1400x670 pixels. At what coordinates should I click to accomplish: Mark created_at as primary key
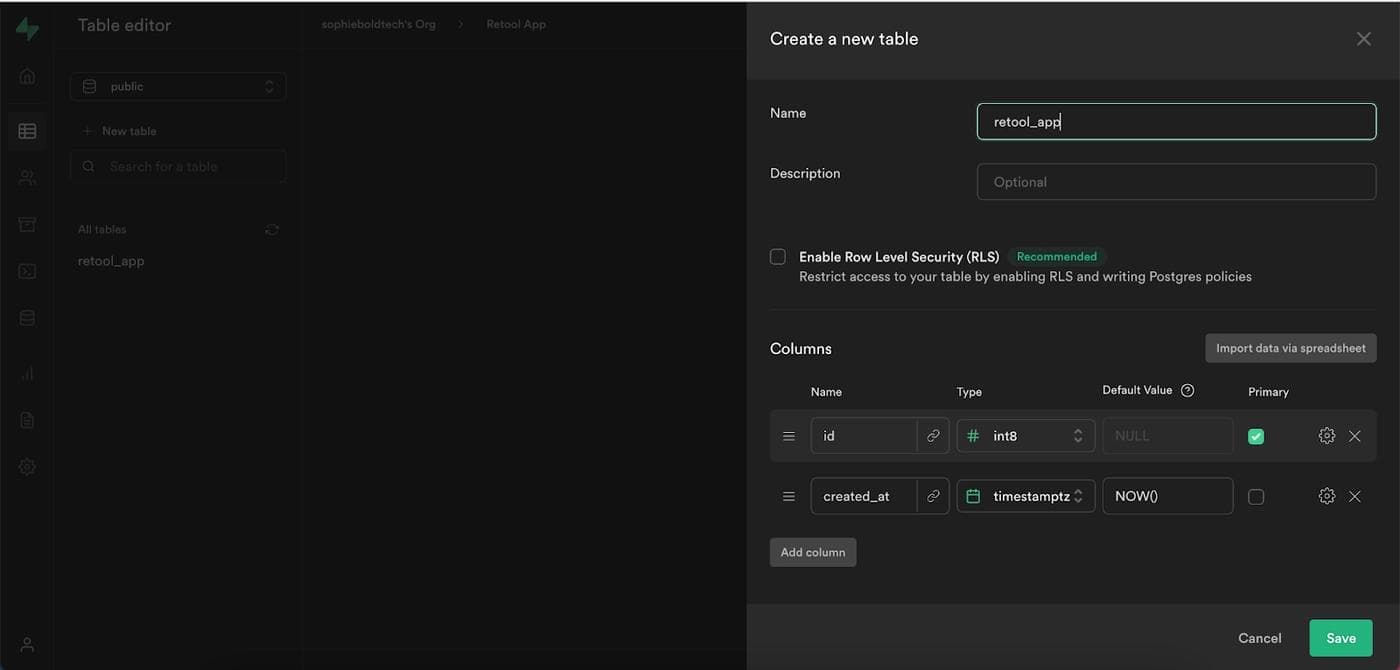pyautogui.click(x=1256, y=496)
